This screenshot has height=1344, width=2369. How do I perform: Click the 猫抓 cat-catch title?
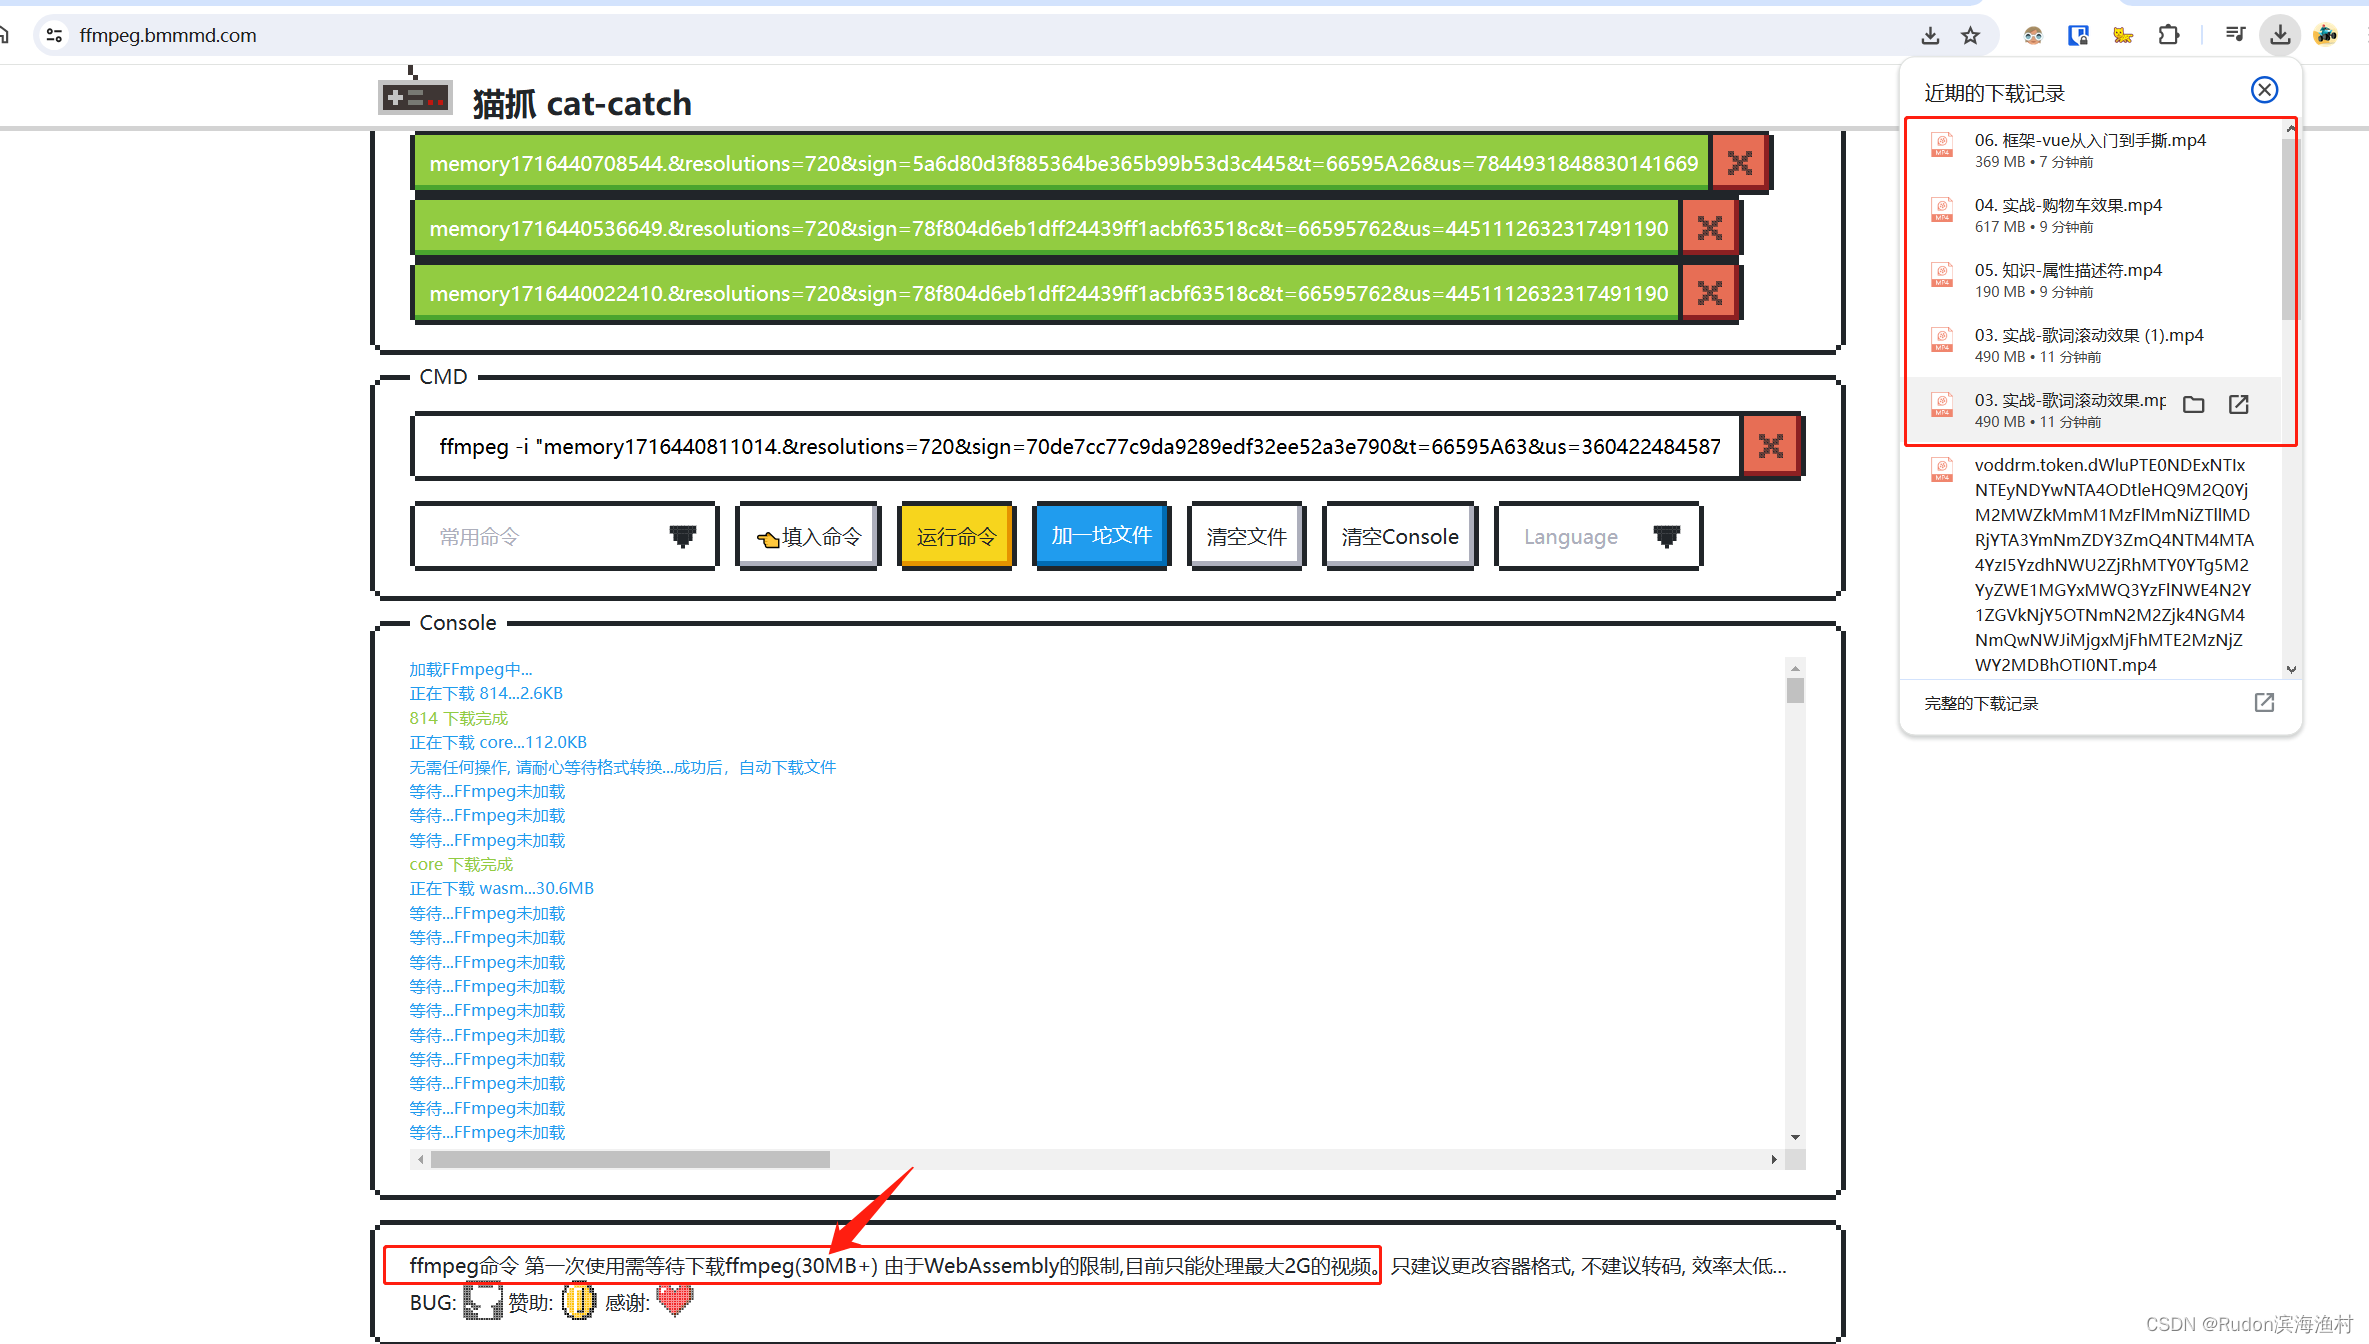(x=582, y=103)
